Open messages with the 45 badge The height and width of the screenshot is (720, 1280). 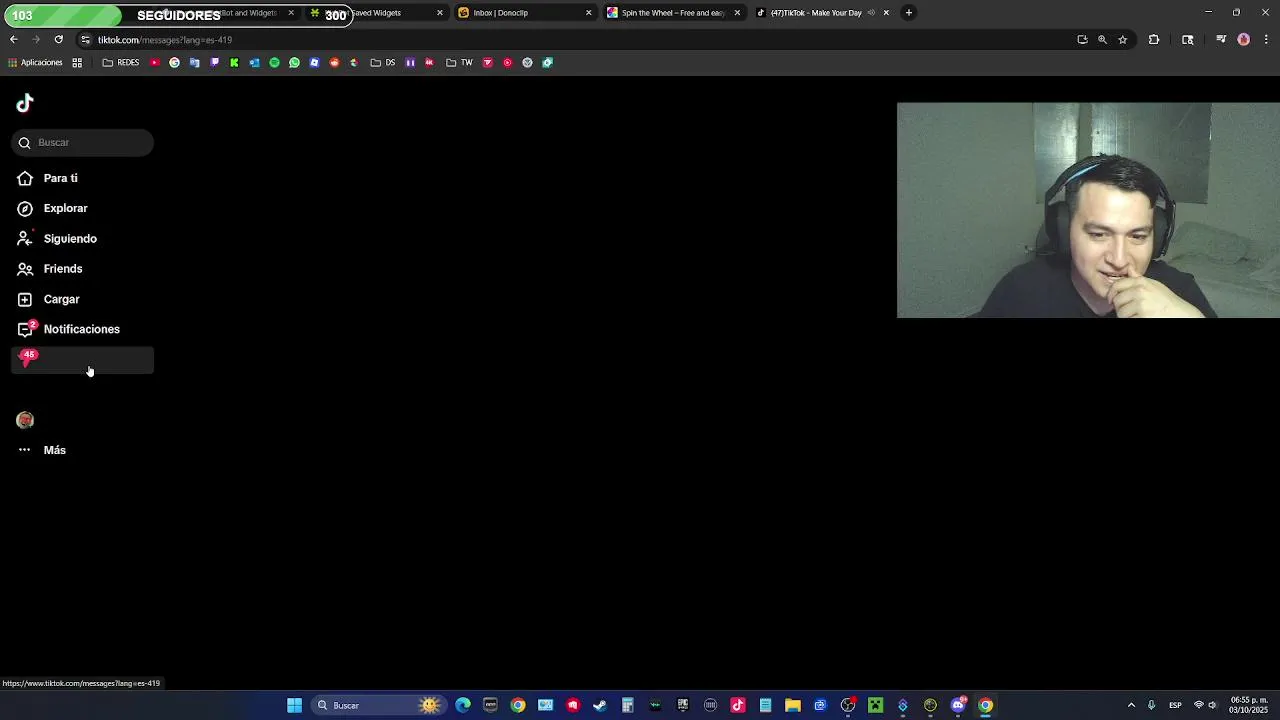point(83,360)
